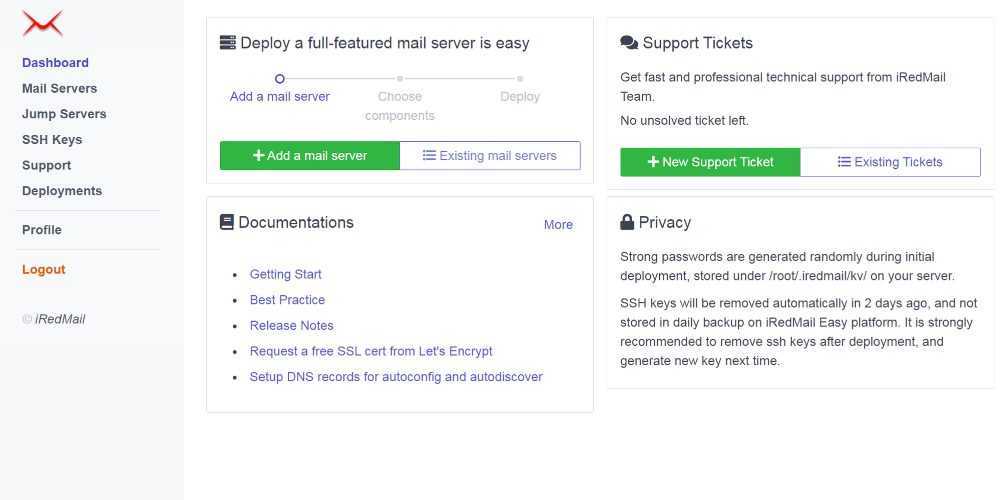Click the plus icon in New Support Ticket
Image resolution: width=1000 pixels, height=500 pixels.
pos(653,162)
